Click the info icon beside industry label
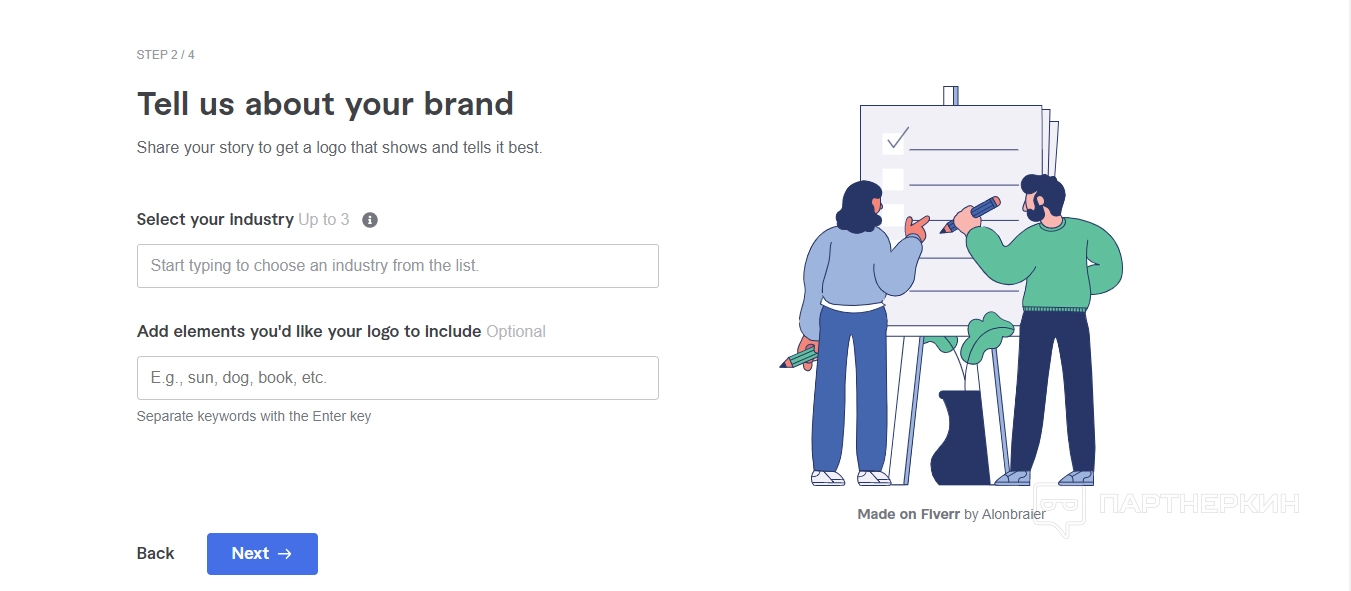This screenshot has height=591, width=1351. pos(370,220)
